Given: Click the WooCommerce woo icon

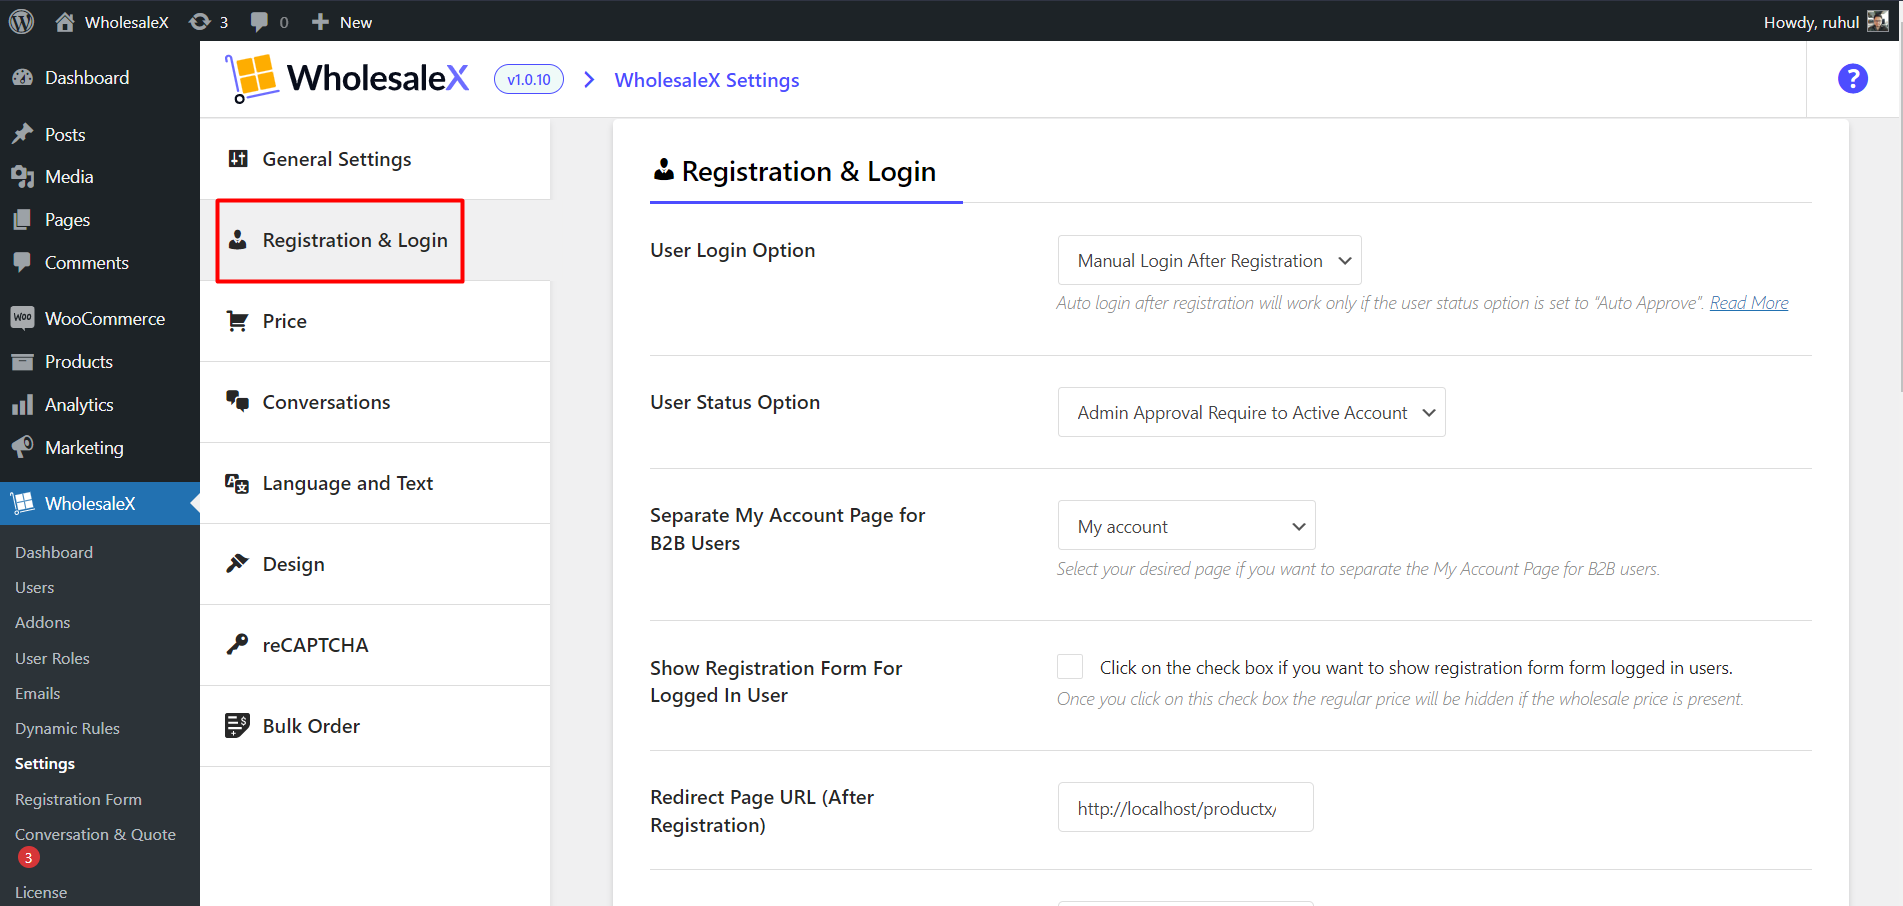Looking at the screenshot, I should (x=22, y=318).
